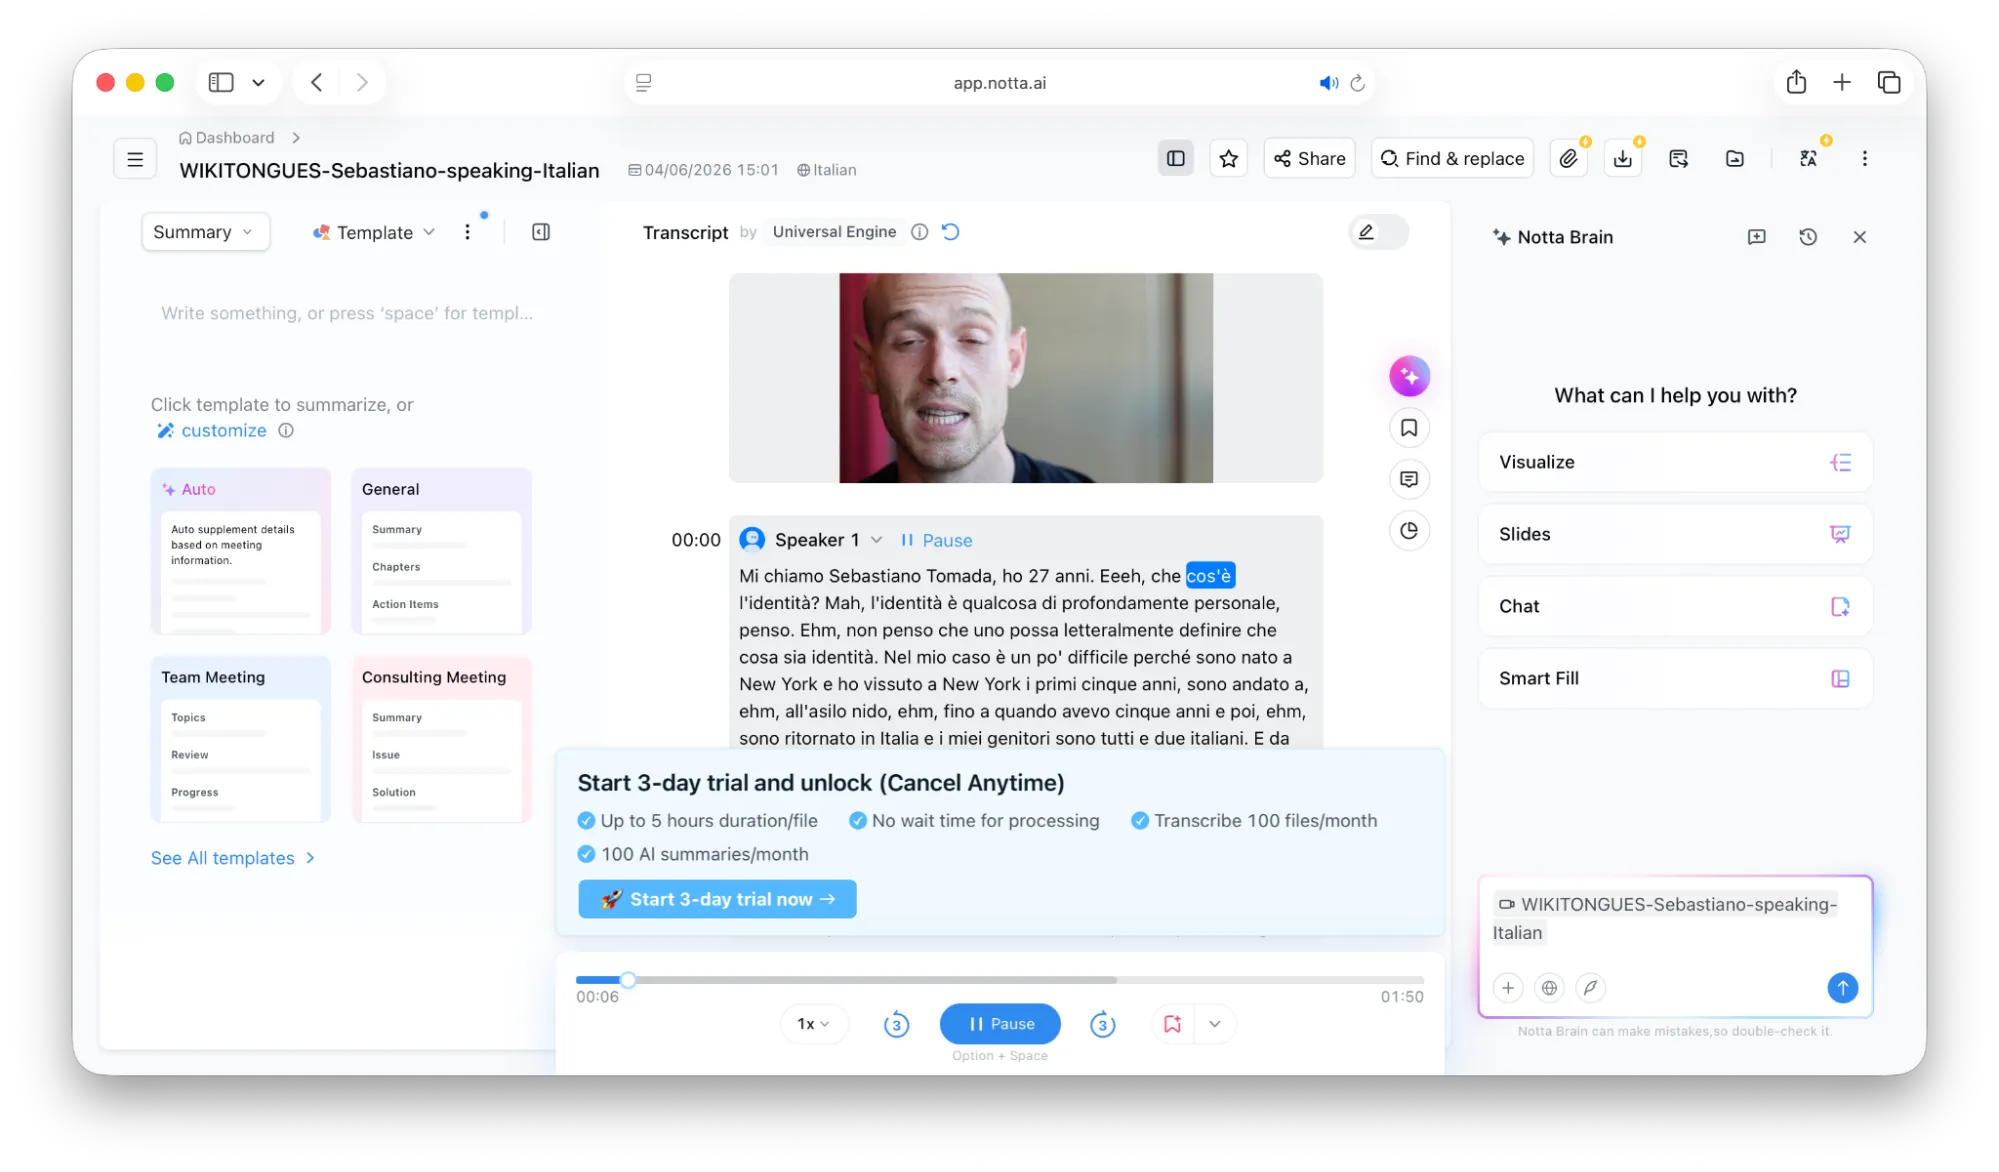The image size is (1999, 1172).
Task: Click the Share button
Action: (x=1310, y=159)
